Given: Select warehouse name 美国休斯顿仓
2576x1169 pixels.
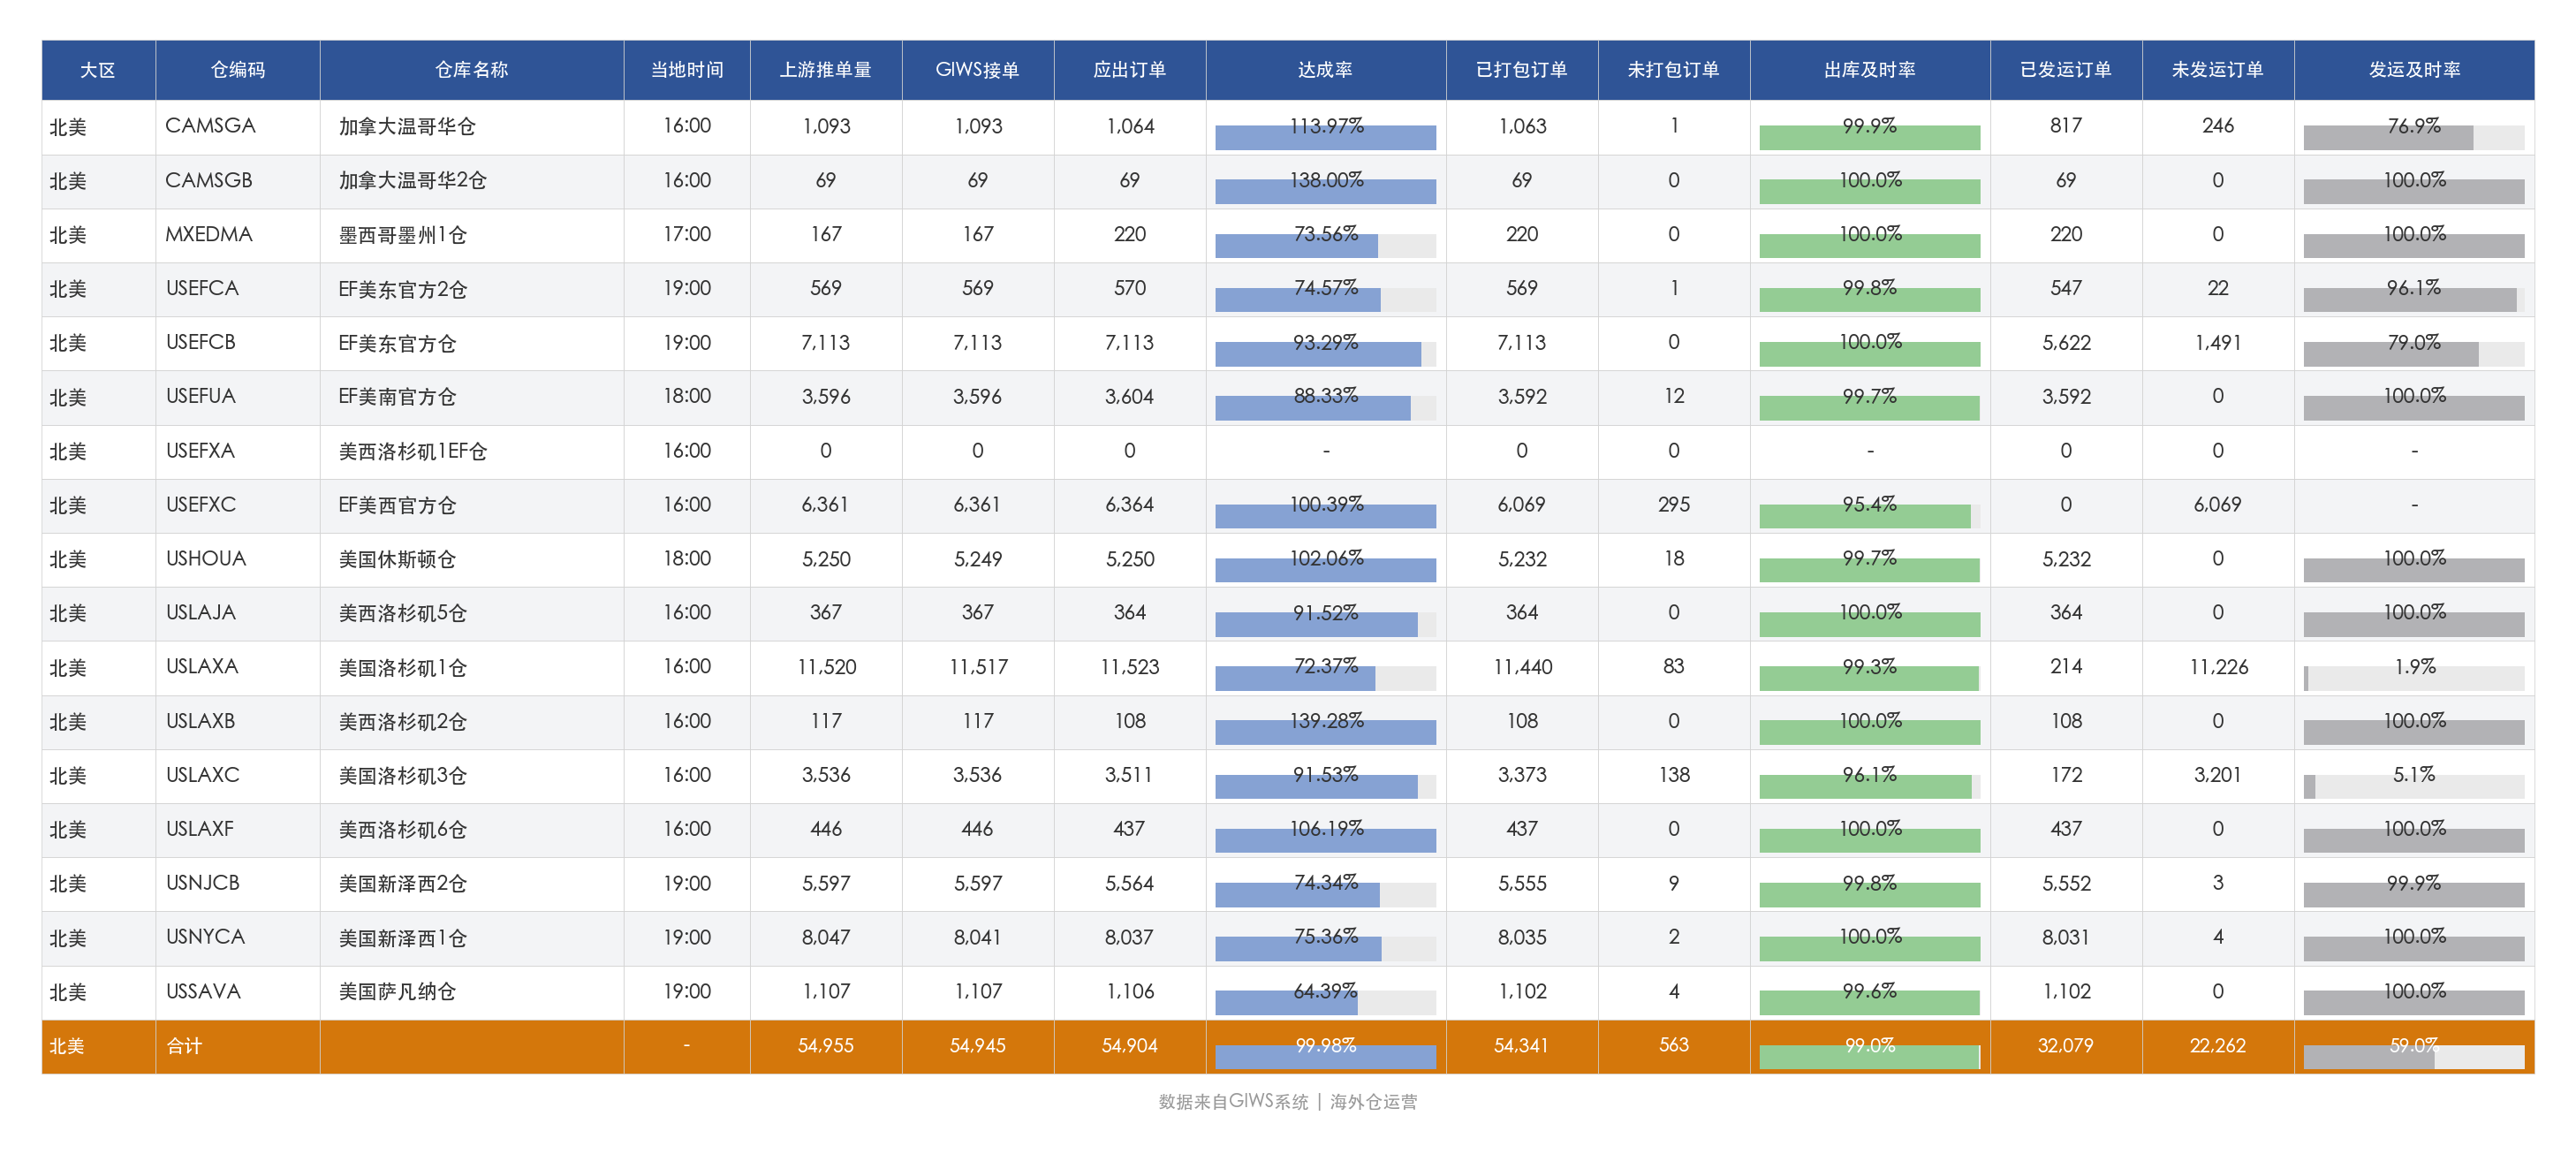Looking at the screenshot, I should pos(397,559).
